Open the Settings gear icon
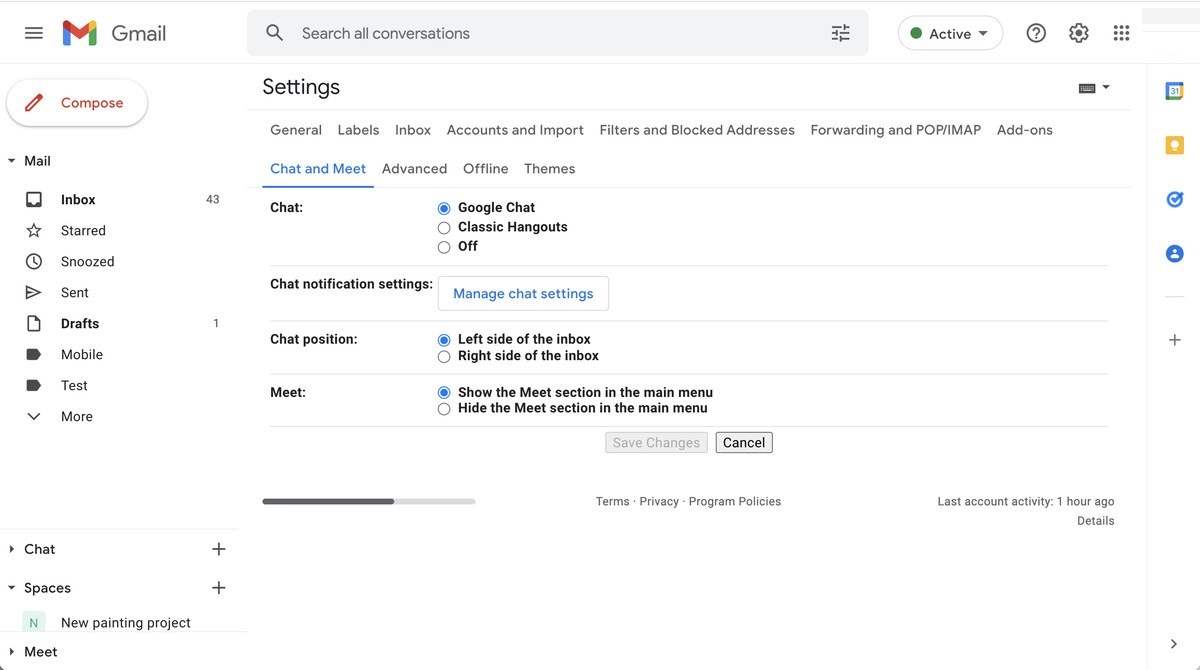 click(1078, 33)
